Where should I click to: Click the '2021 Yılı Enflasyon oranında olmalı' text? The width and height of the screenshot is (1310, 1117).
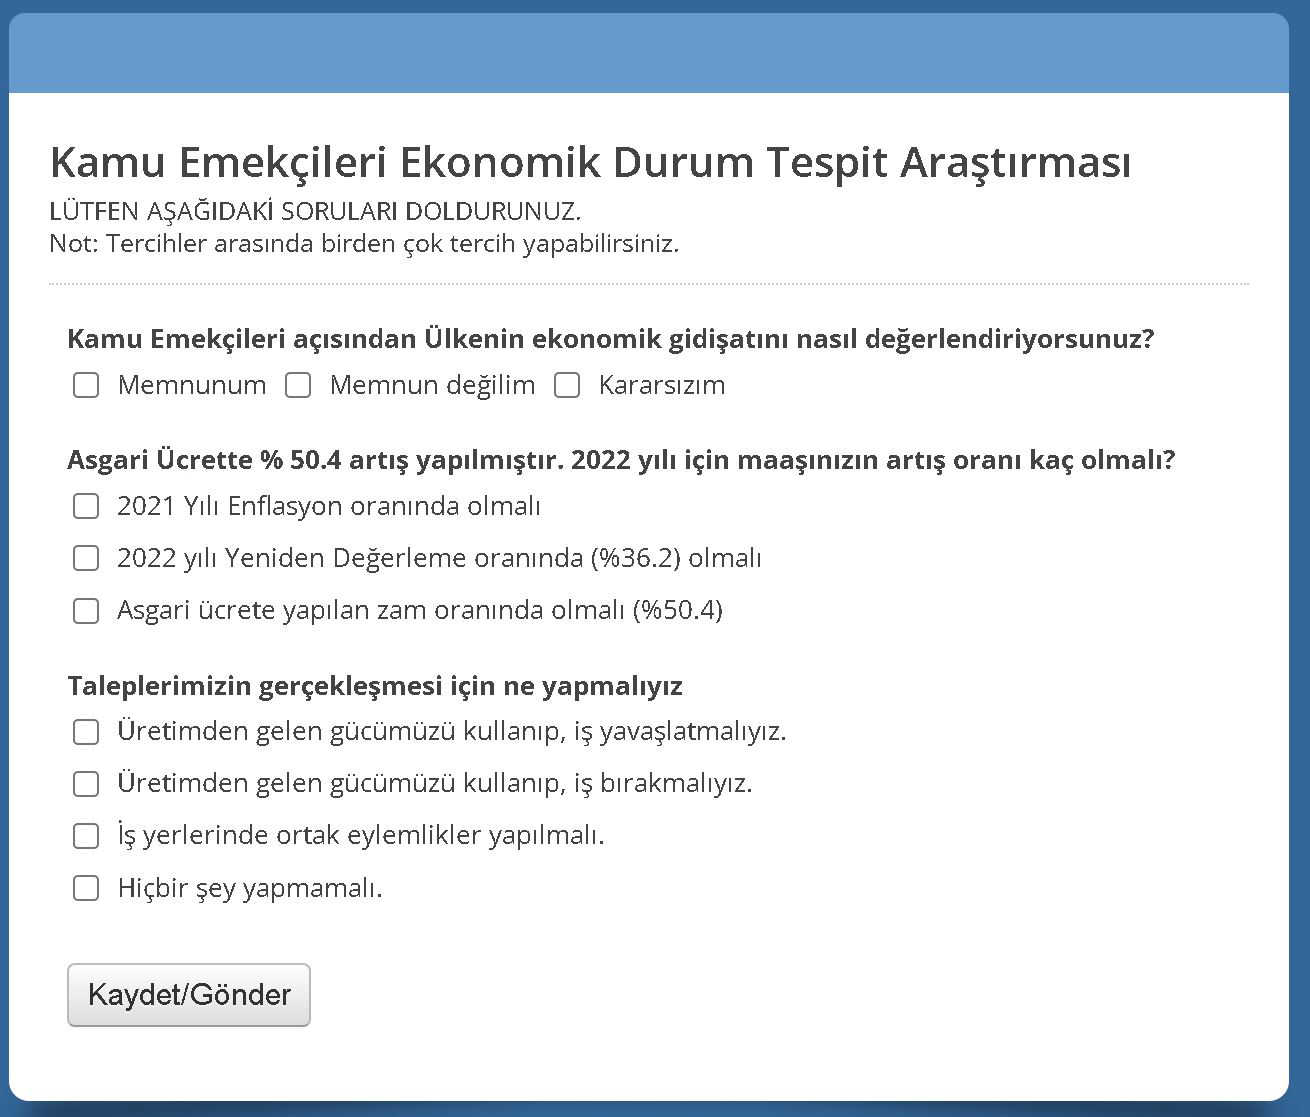click(328, 506)
